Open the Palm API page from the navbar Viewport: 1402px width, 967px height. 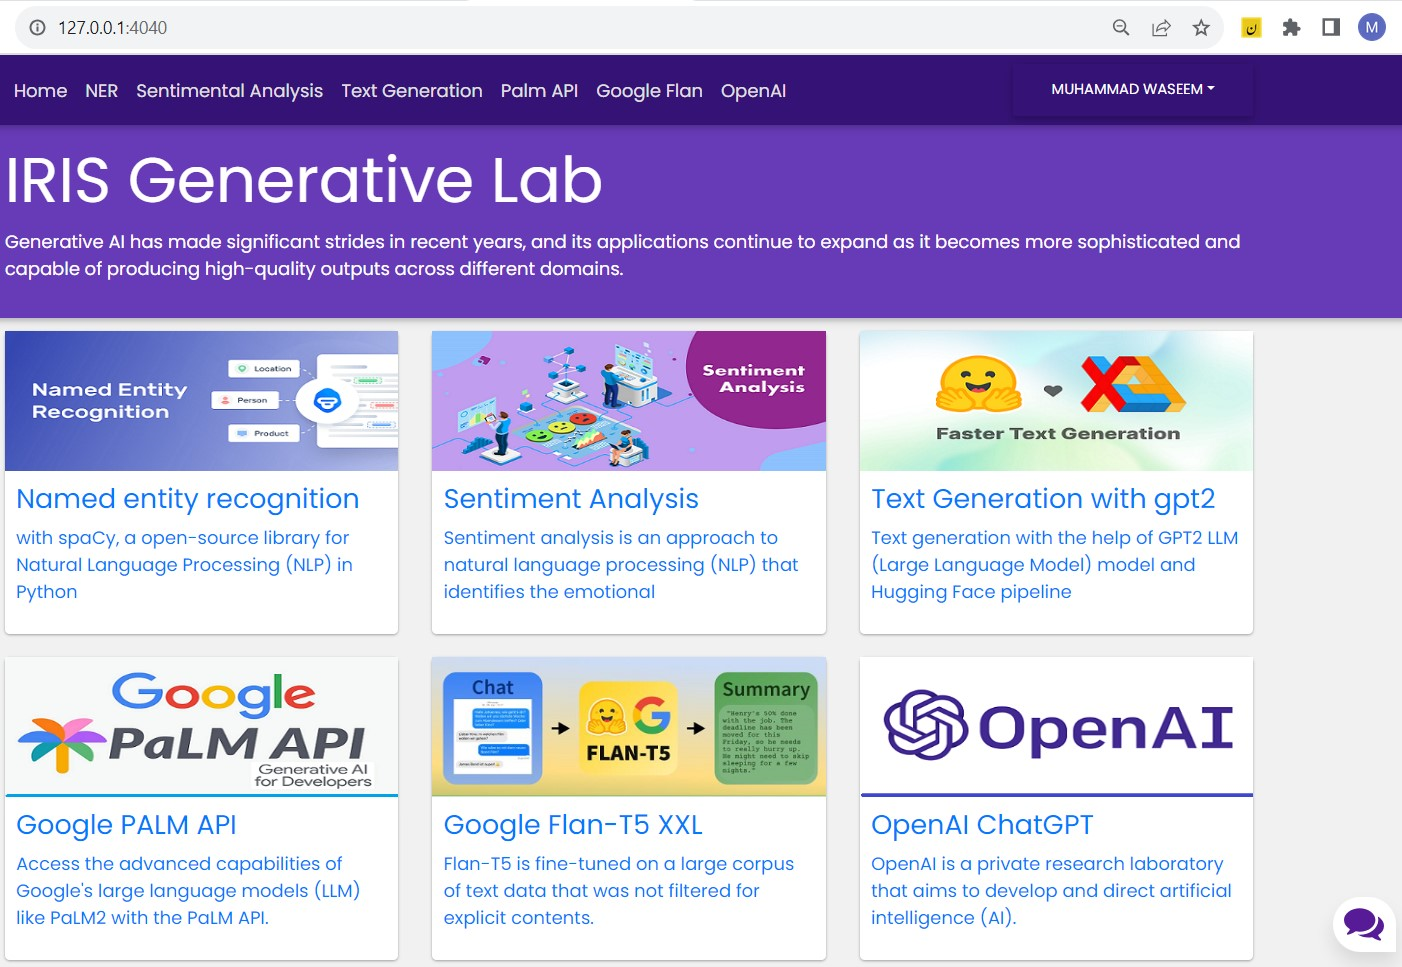click(539, 91)
